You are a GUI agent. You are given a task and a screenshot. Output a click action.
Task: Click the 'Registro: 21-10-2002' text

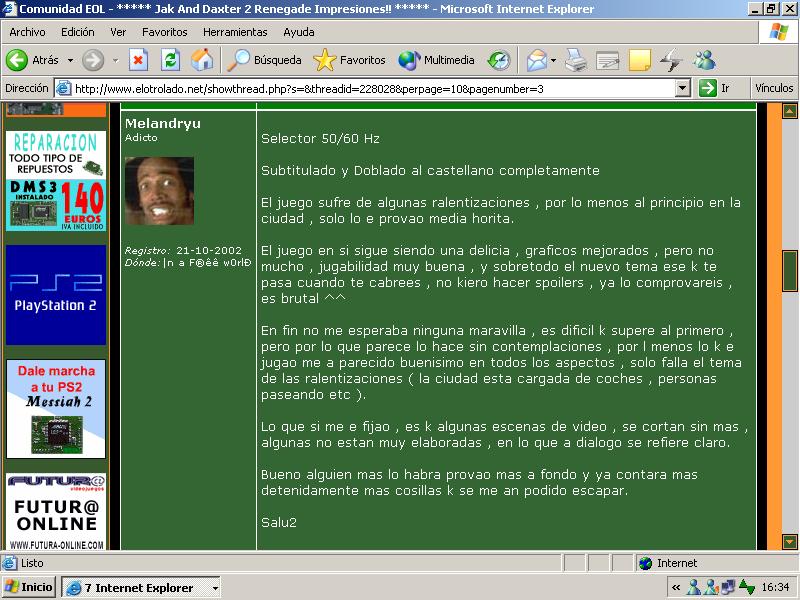tap(183, 251)
